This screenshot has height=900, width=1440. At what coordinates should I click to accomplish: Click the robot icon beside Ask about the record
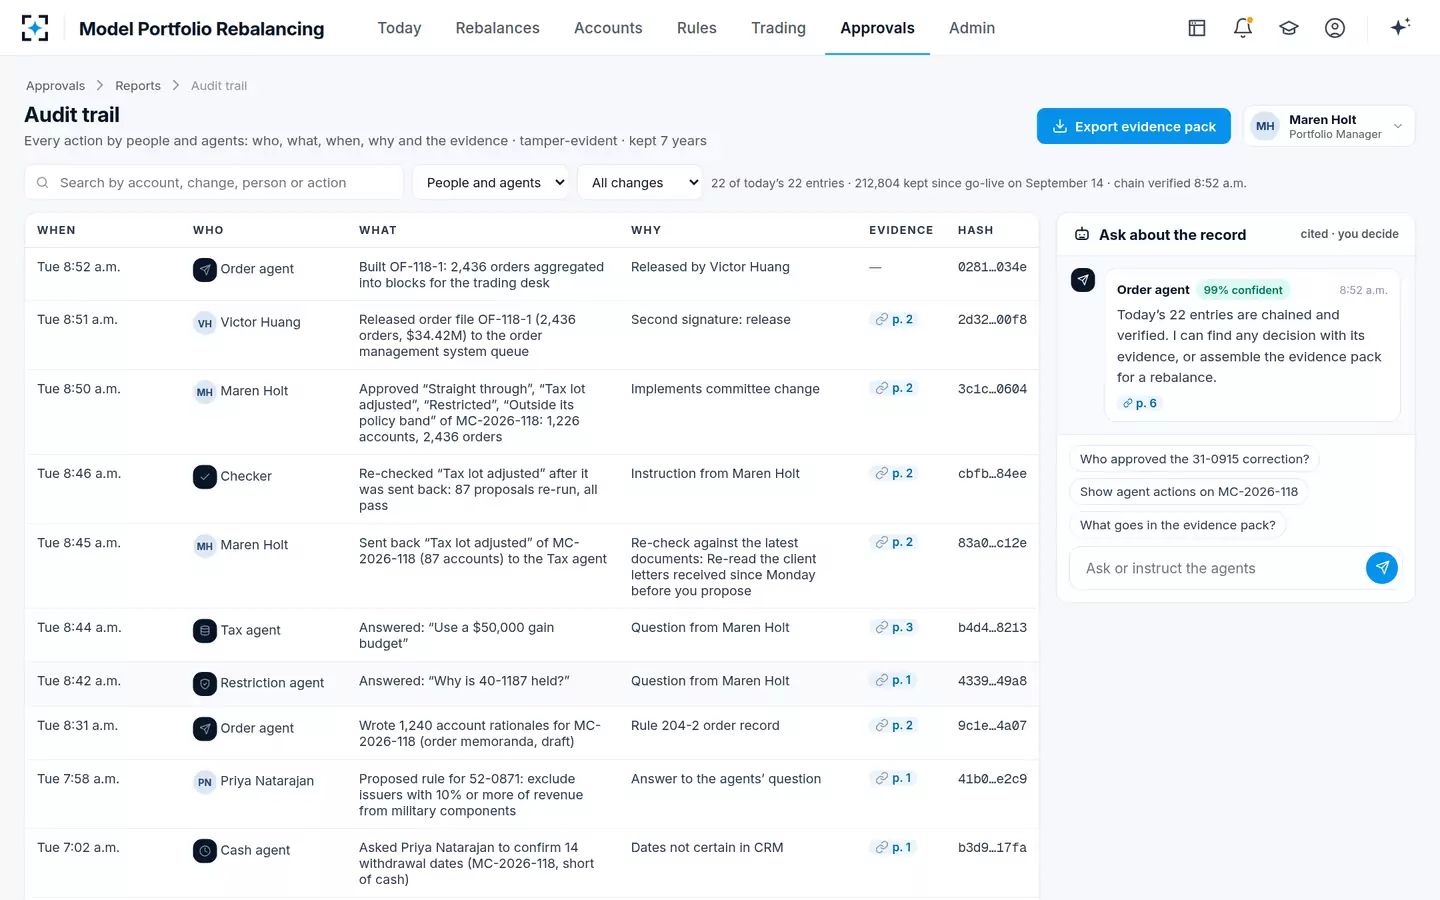[x=1082, y=234]
